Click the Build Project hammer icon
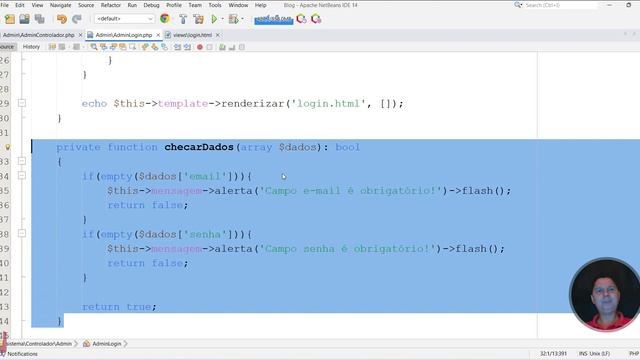The image size is (640, 360). click(183, 19)
